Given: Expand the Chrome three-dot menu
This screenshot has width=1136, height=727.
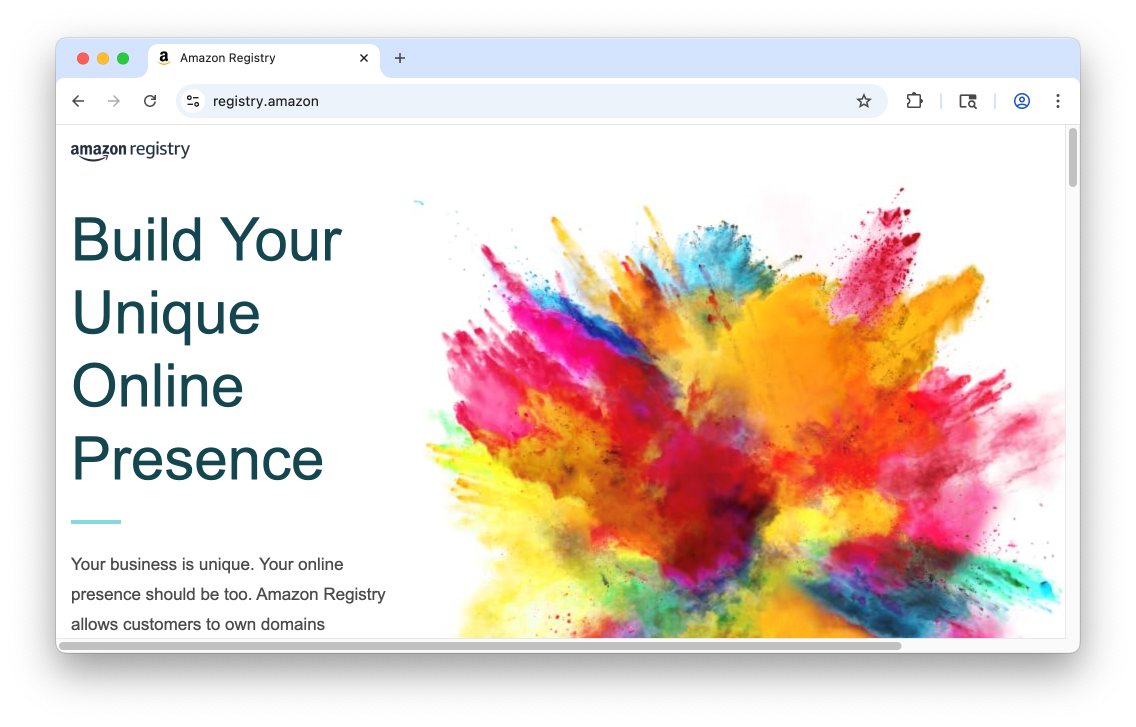Looking at the screenshot, I should (x=1058, y=101).
